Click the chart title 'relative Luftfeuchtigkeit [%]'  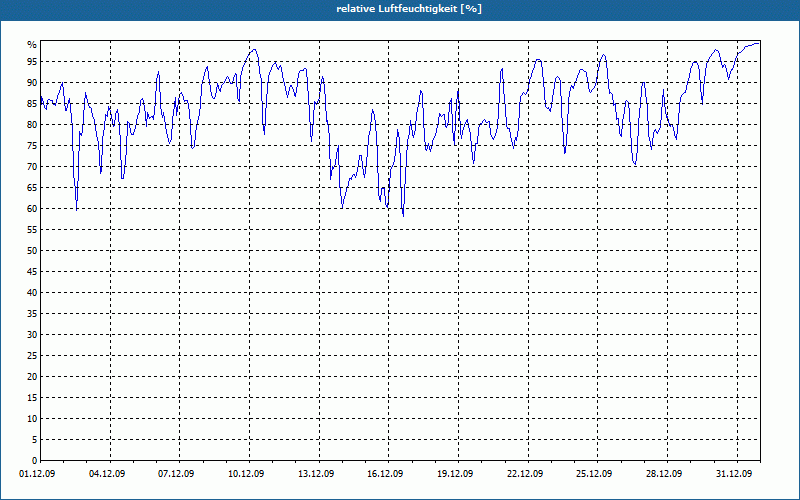[409, 9]
